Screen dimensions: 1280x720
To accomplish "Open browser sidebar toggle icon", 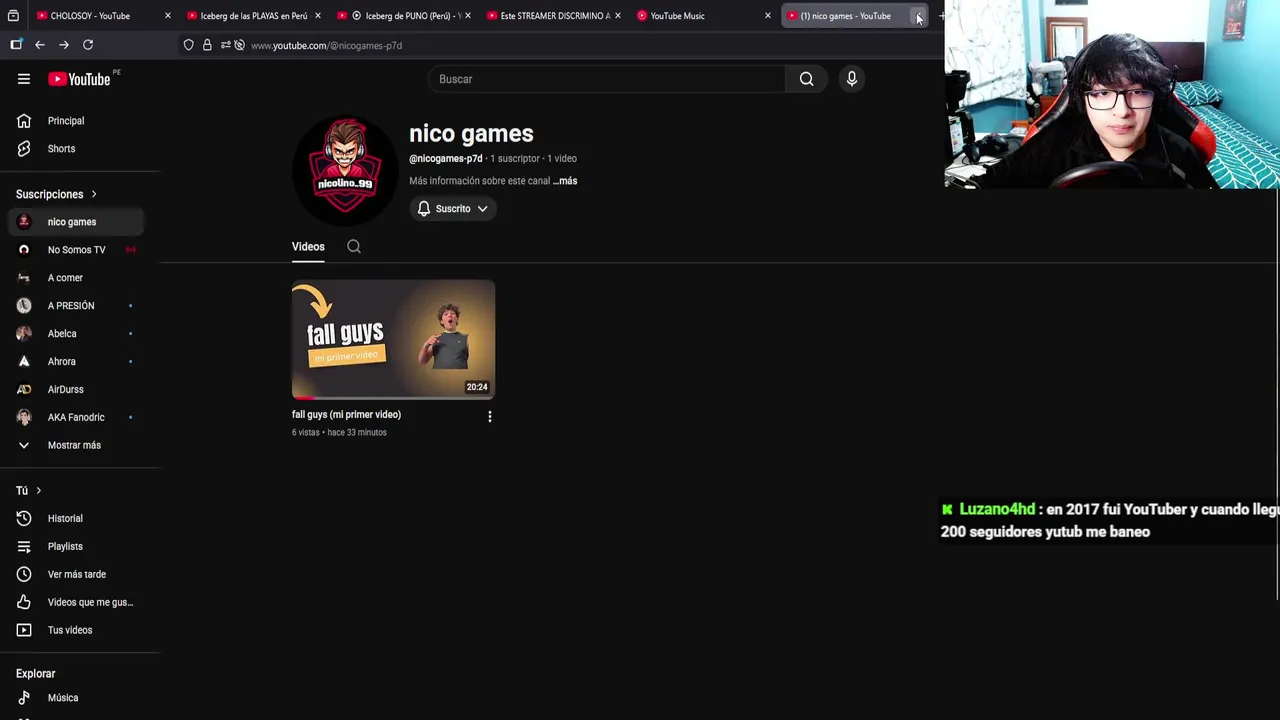I will [x=16, y=45].
